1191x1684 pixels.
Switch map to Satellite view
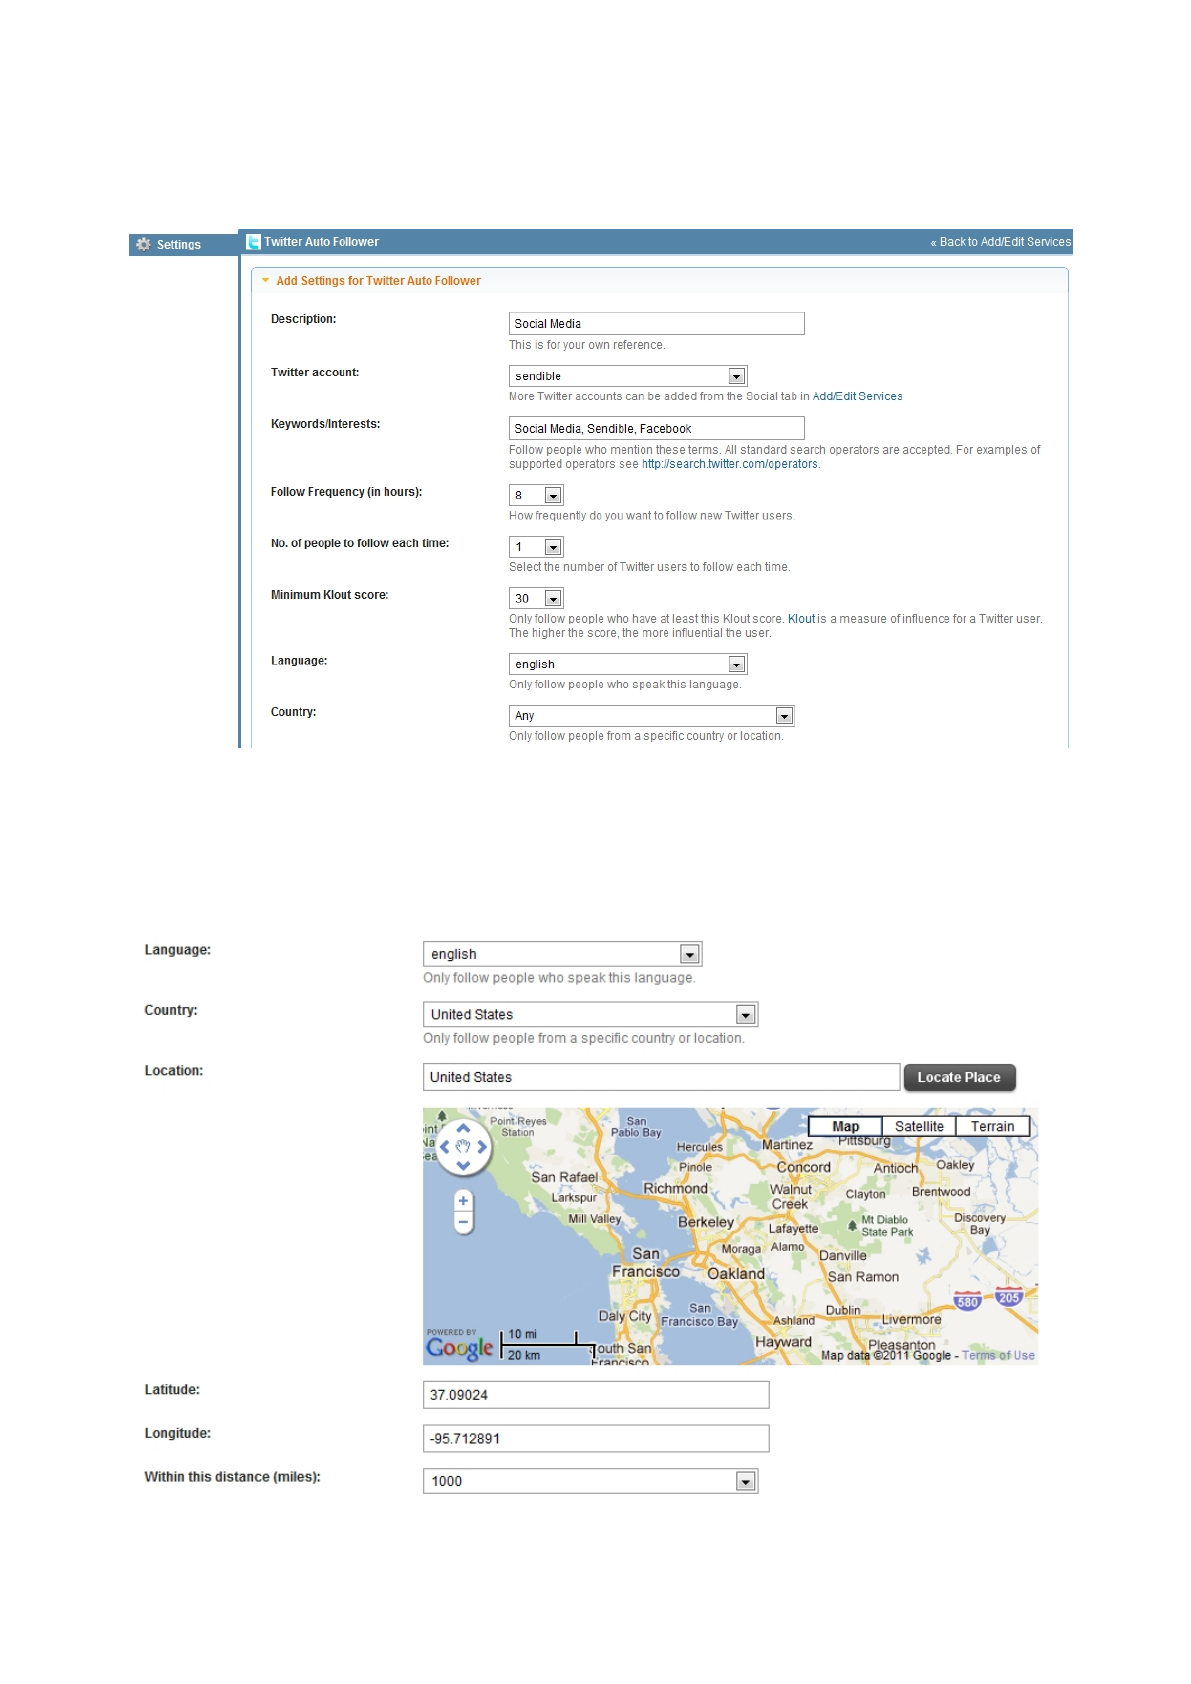tap(919, 1126)
